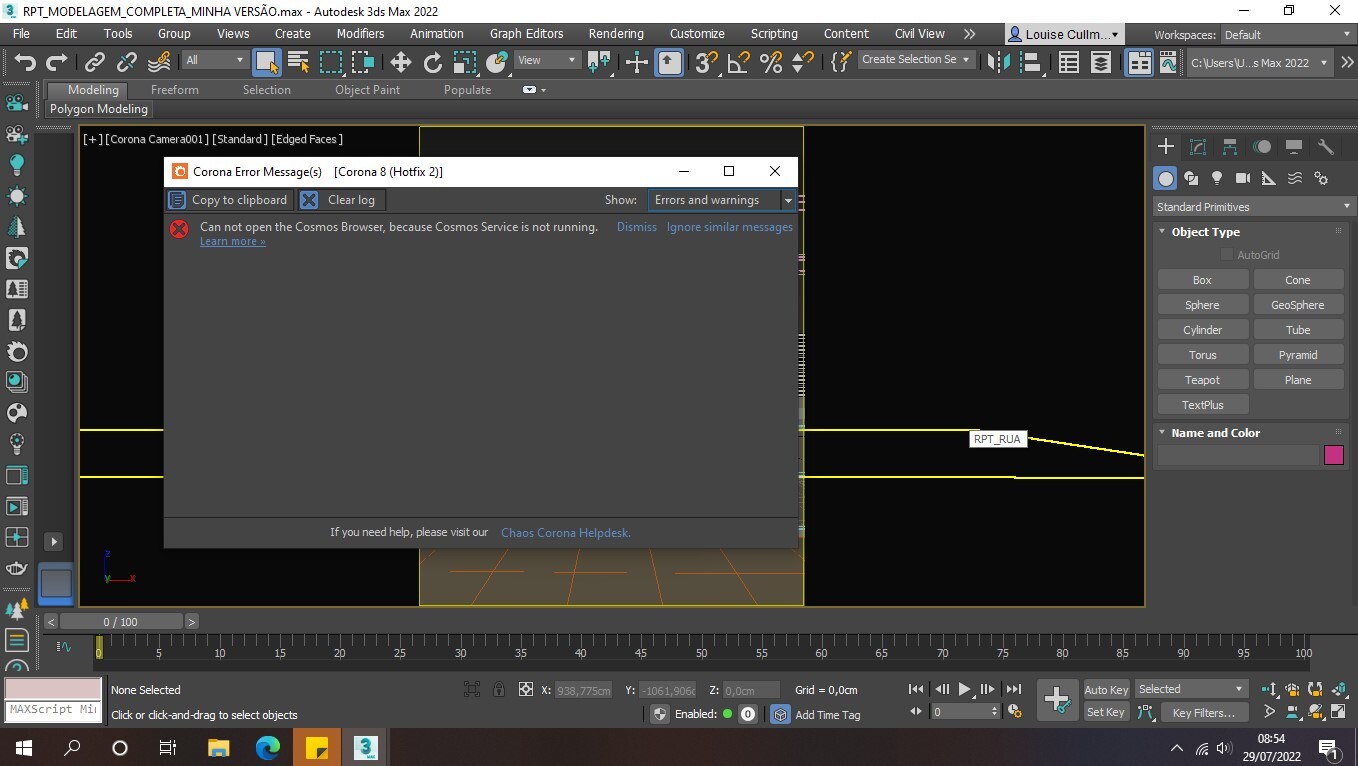The width and height of the screenshot is (1358, 766).
Task: Open Workspaces Default dropdown
Action: tap(1287, 34)
